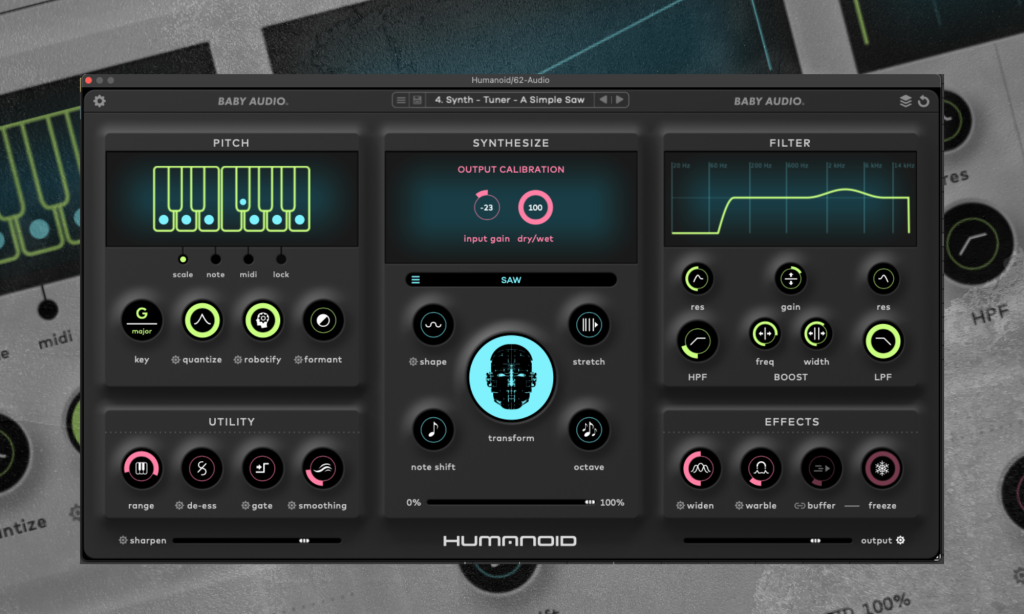Click the de-ess knob icon
Image resolution: width=1024 pixels, height=614 pixels.
(202, 467)
